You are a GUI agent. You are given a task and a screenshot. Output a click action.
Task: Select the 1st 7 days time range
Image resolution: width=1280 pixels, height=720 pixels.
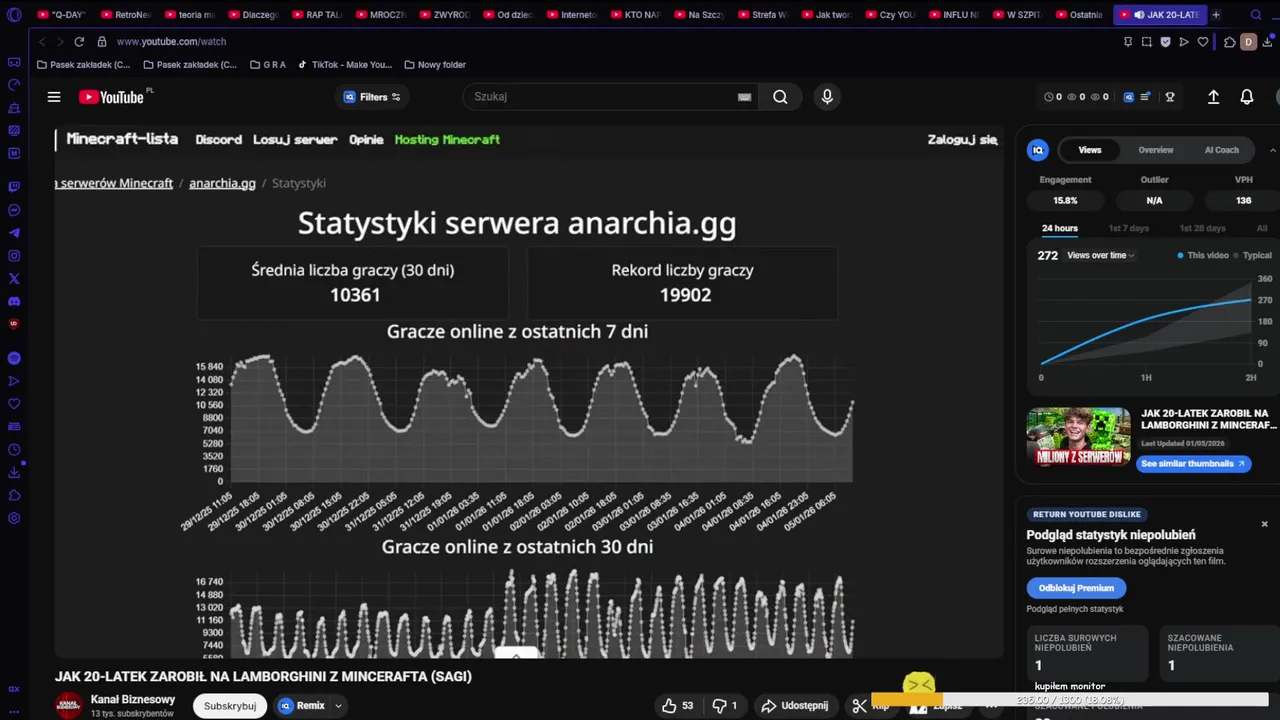(1129, 228)
